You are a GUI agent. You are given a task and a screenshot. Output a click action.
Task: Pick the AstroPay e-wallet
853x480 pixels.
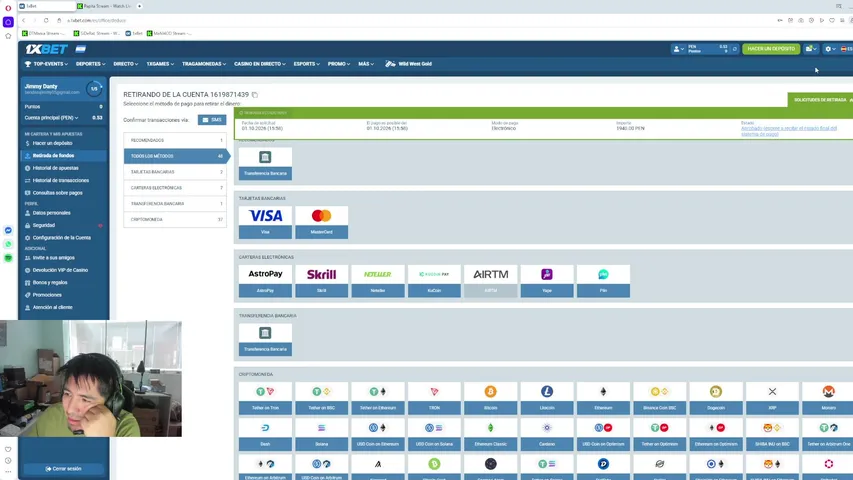tap(265, 281)
